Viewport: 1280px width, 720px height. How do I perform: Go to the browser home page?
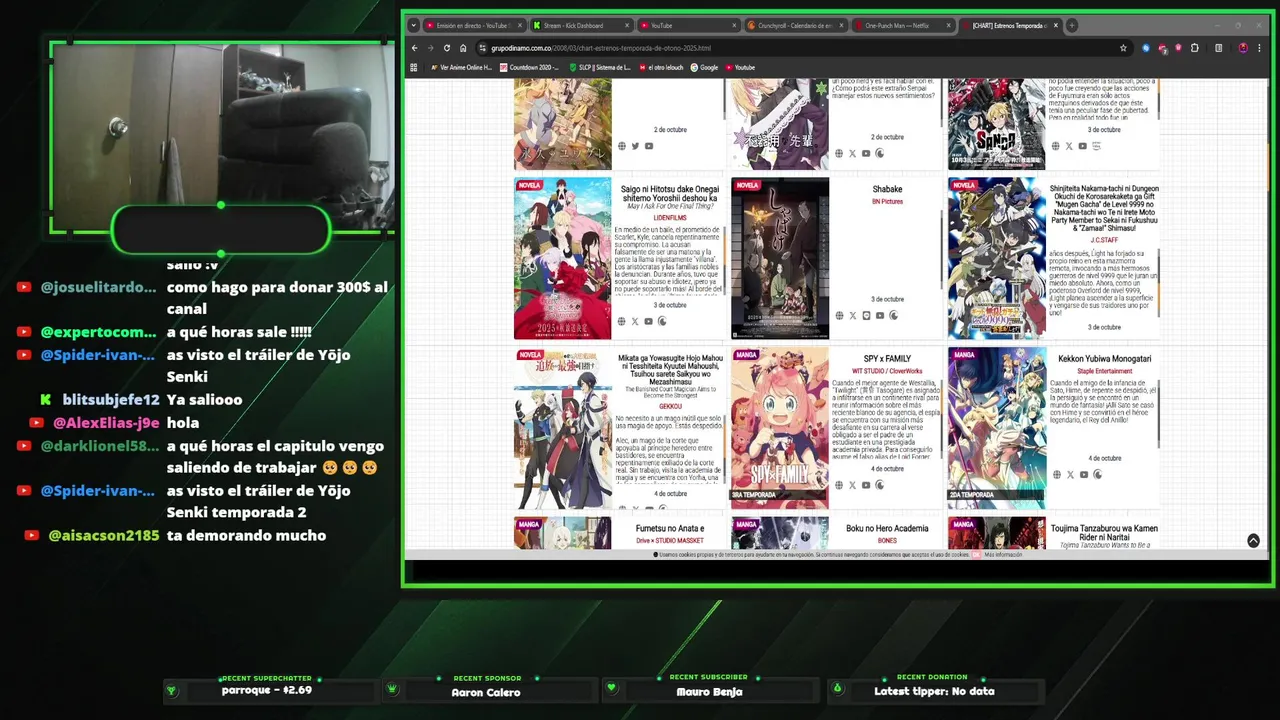[463, 48]
